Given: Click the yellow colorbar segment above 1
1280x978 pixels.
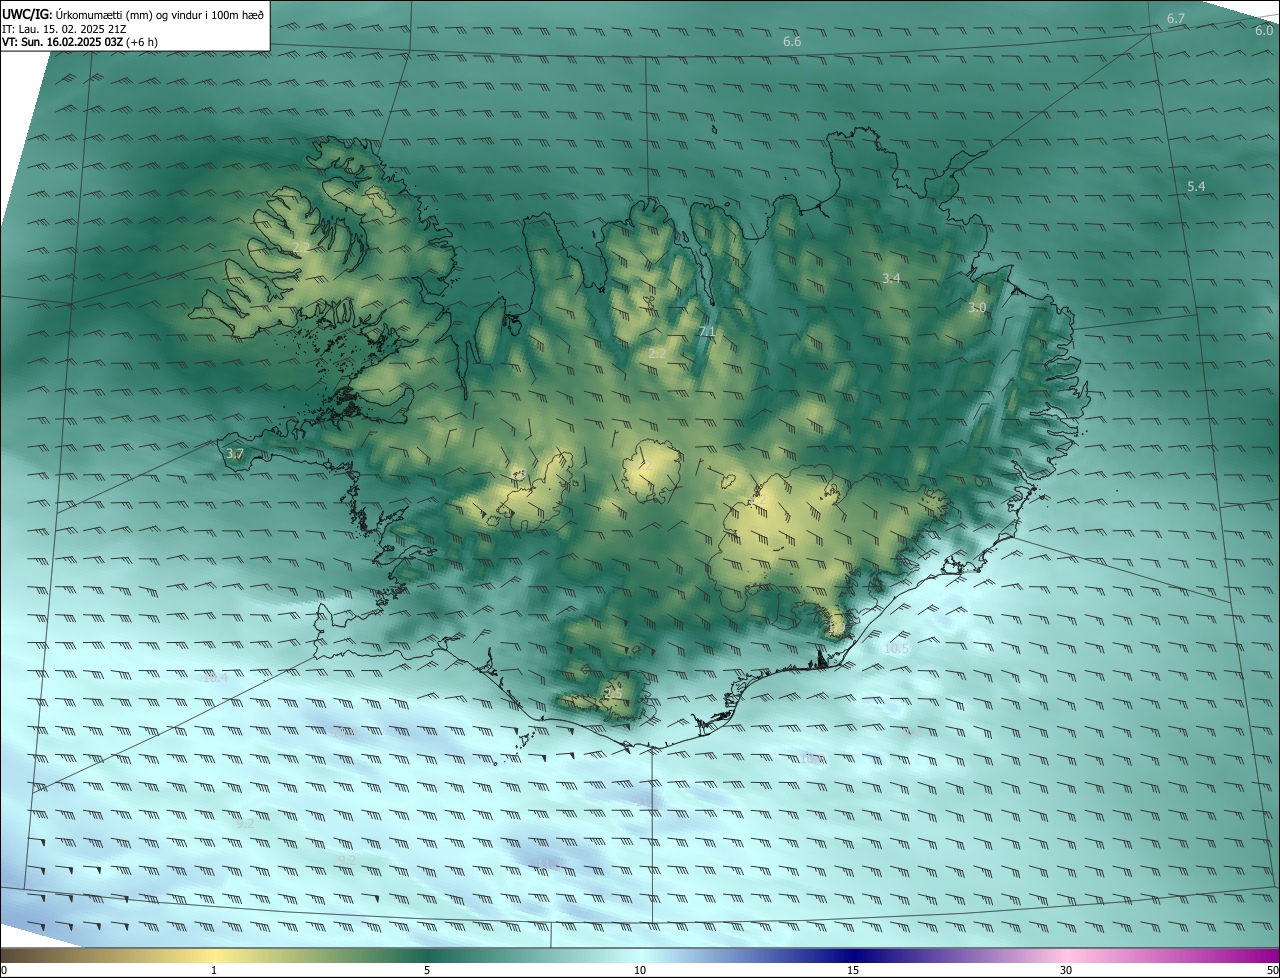Looking at the screenshot, I should (x=214, y=956).
